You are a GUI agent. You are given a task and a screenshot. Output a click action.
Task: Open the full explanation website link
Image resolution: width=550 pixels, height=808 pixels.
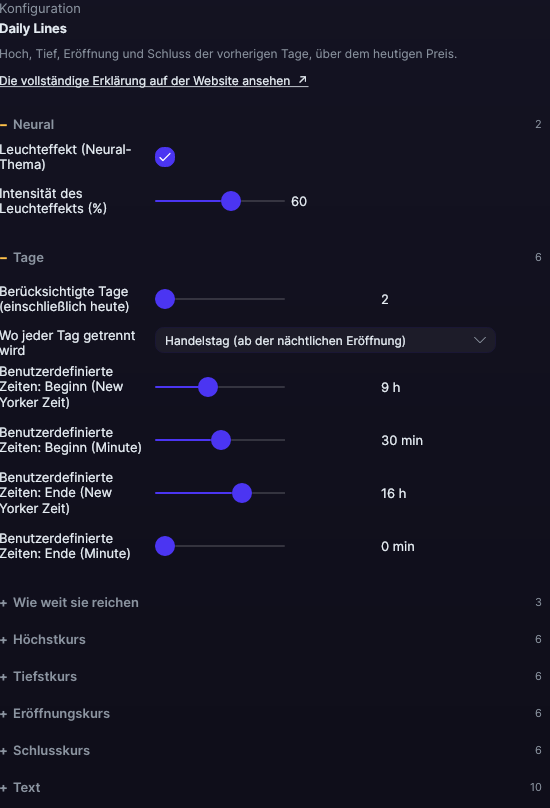coord(154,81)
